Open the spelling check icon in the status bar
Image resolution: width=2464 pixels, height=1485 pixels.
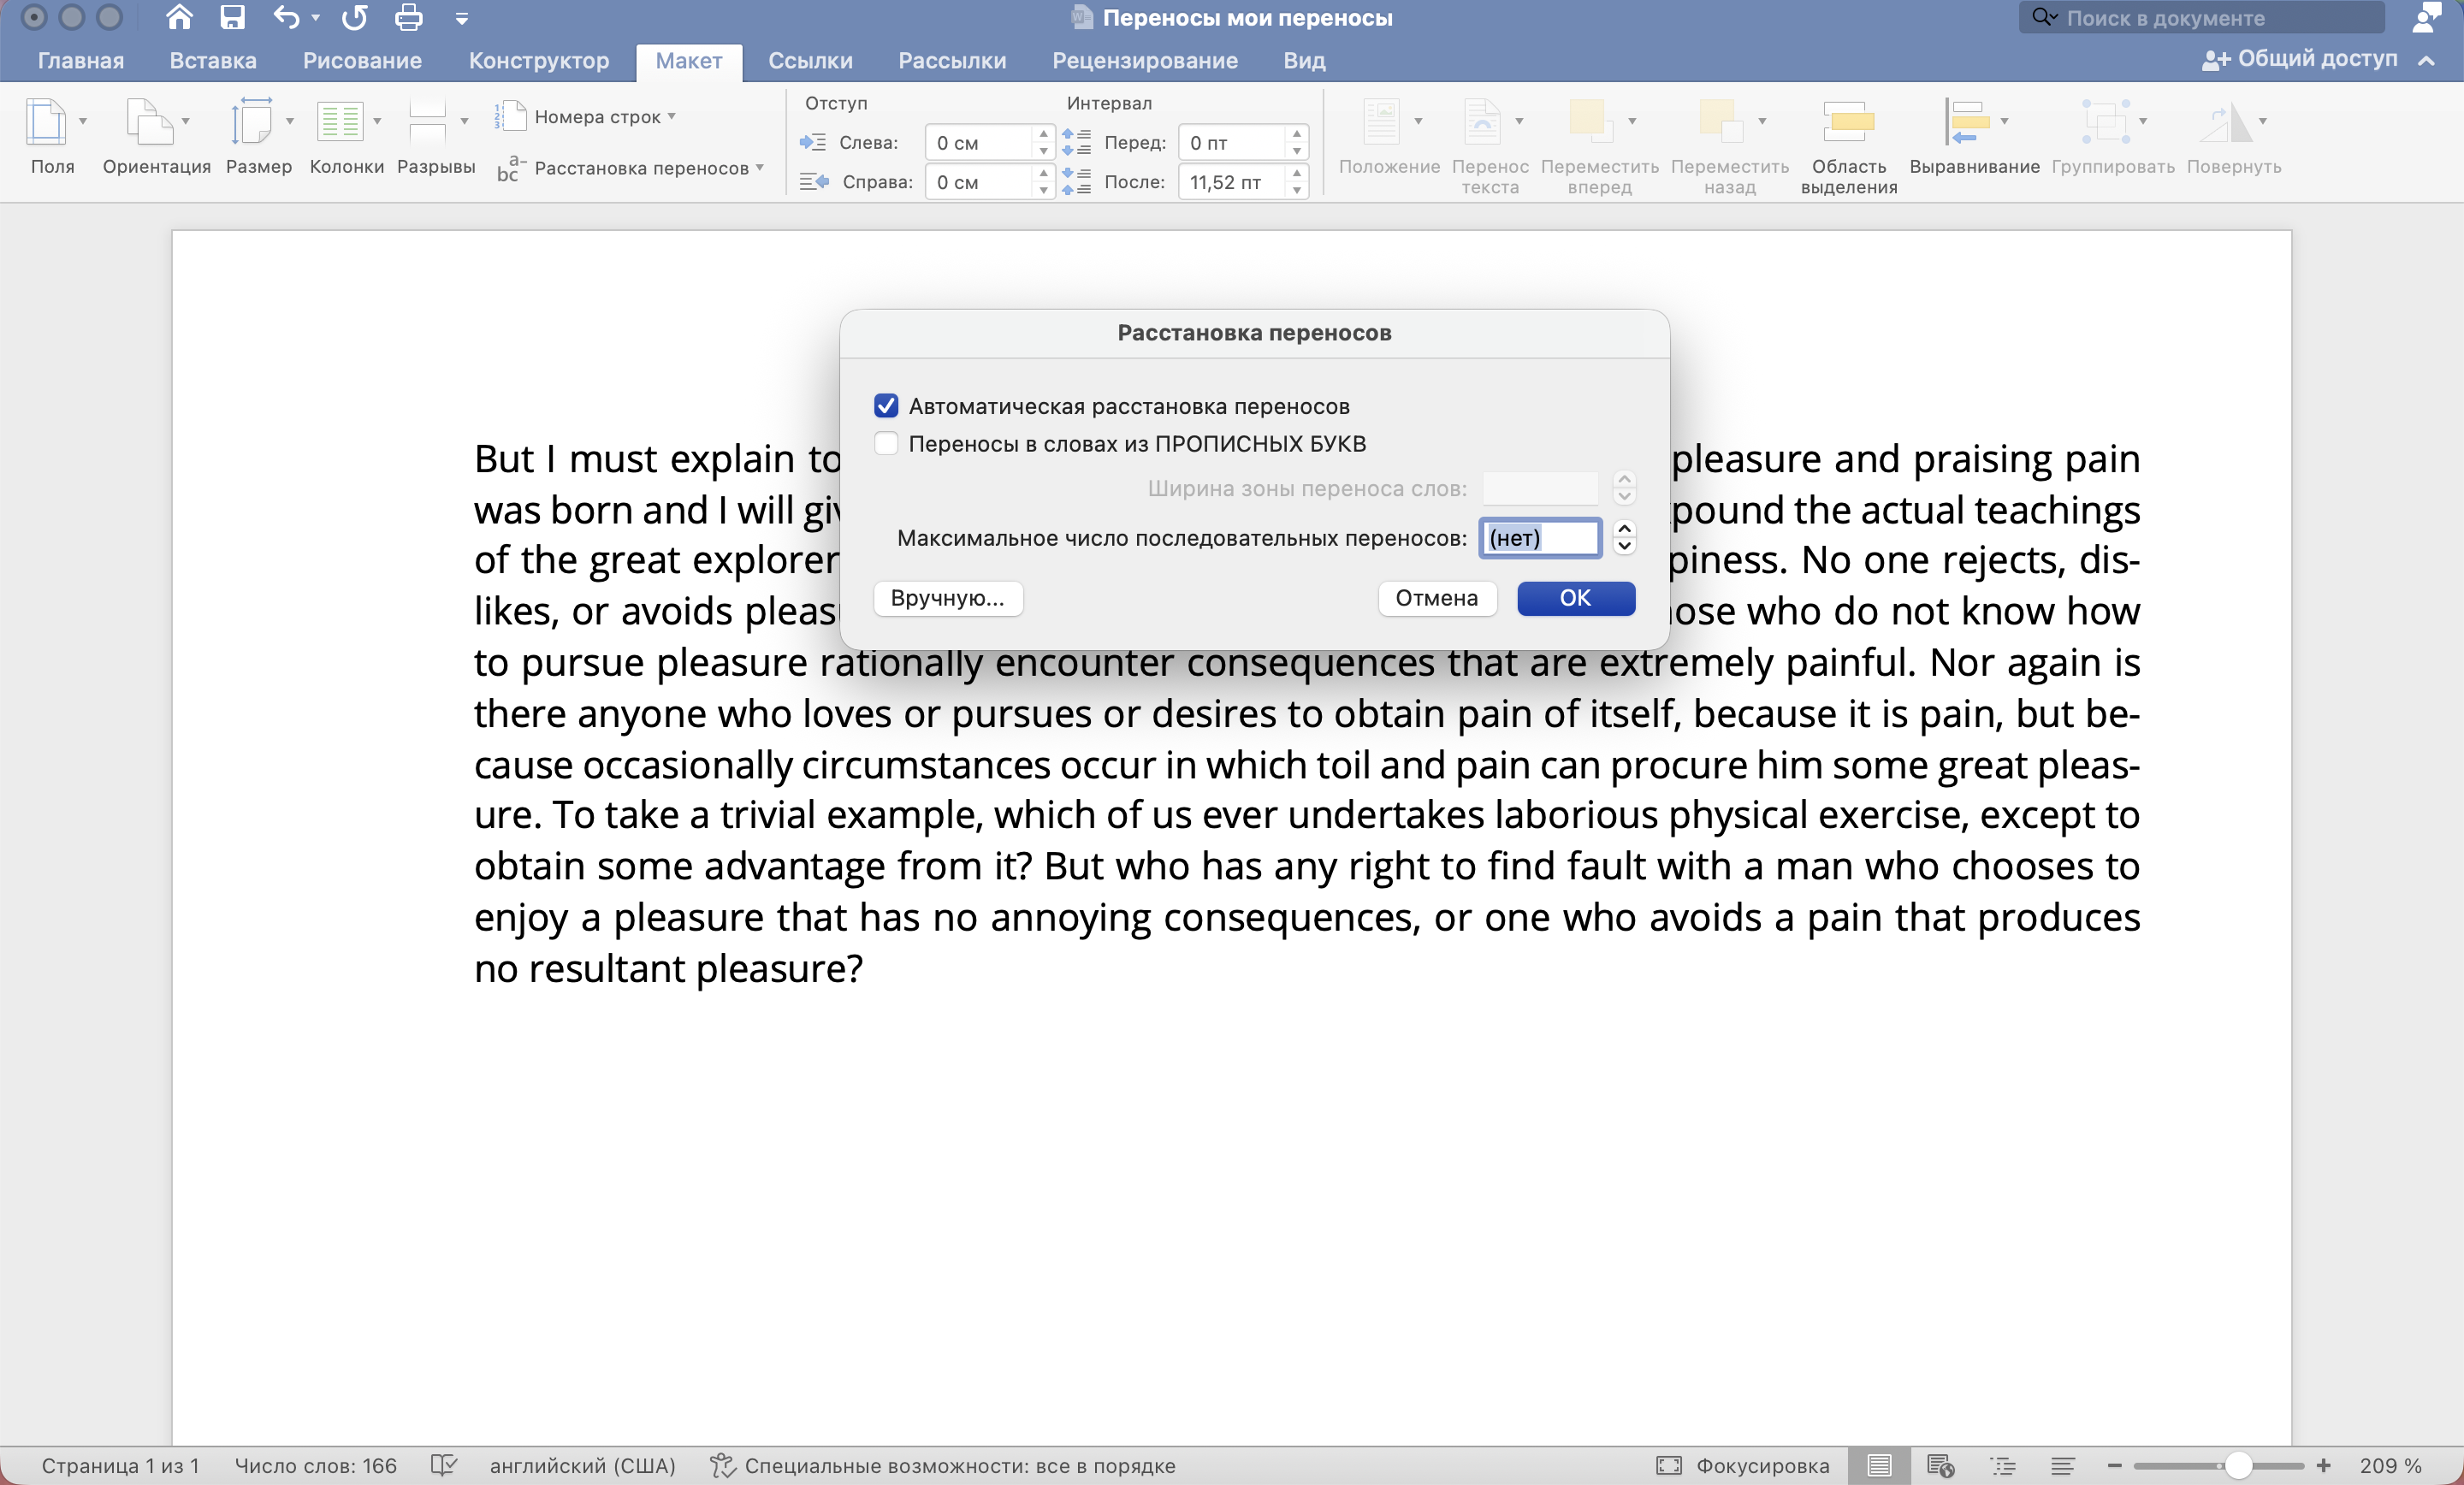[x=443, y=1465]
